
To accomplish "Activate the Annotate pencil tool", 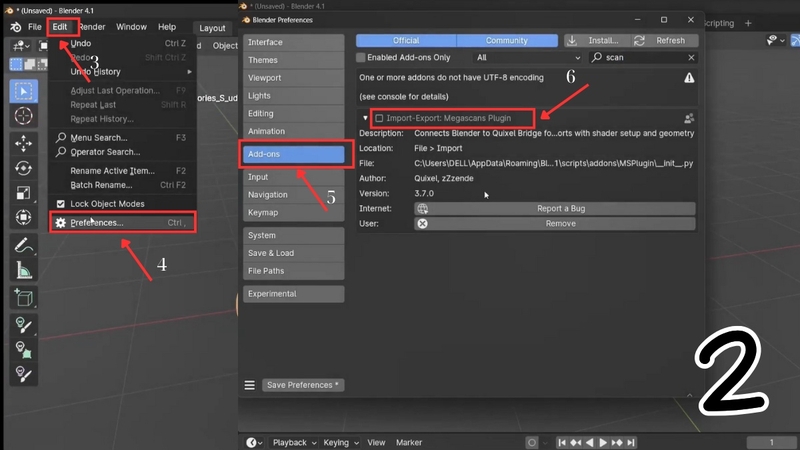I will 23,246.
